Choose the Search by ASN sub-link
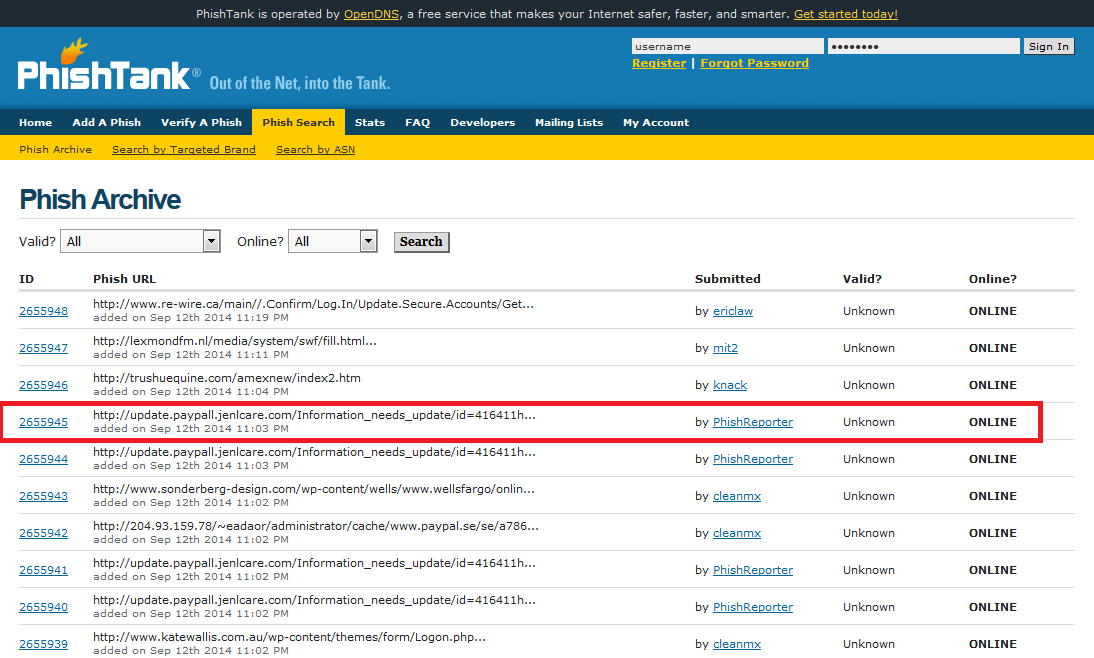Viewport: 1094px width, 658px height. 315,149
